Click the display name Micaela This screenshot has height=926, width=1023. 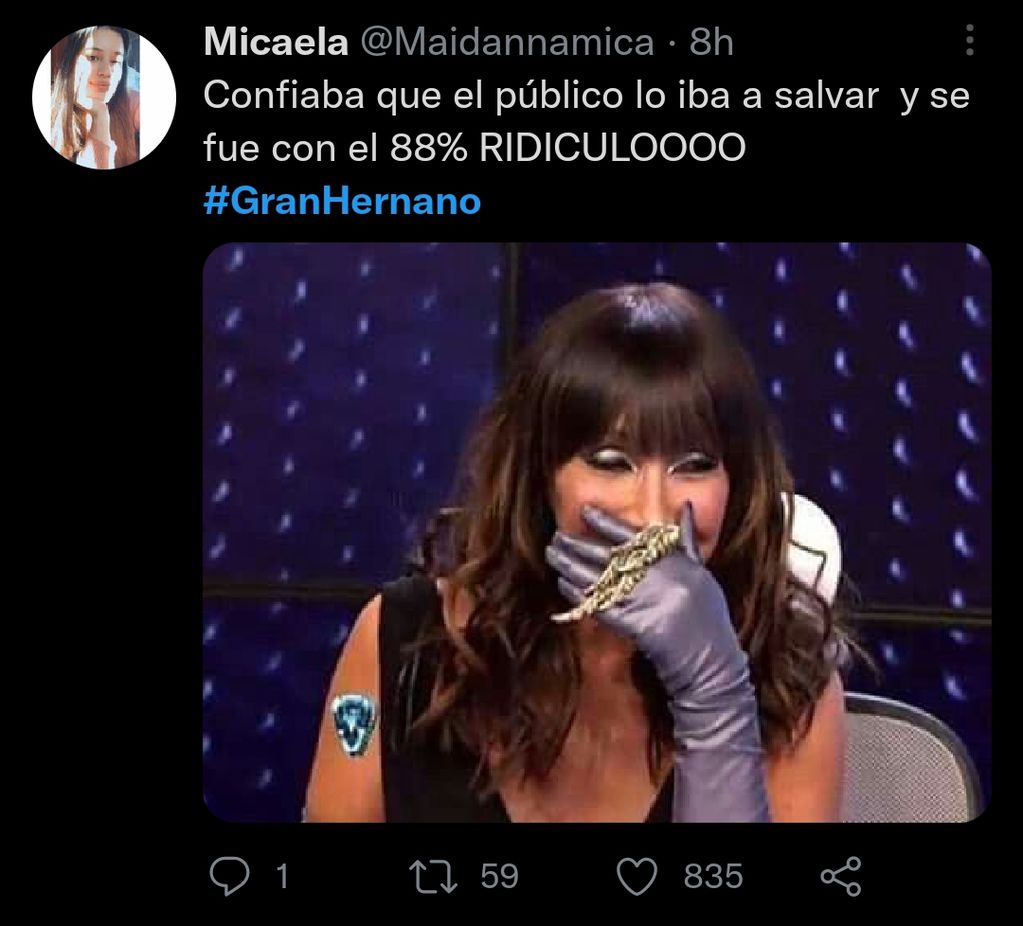coord(275,42)
